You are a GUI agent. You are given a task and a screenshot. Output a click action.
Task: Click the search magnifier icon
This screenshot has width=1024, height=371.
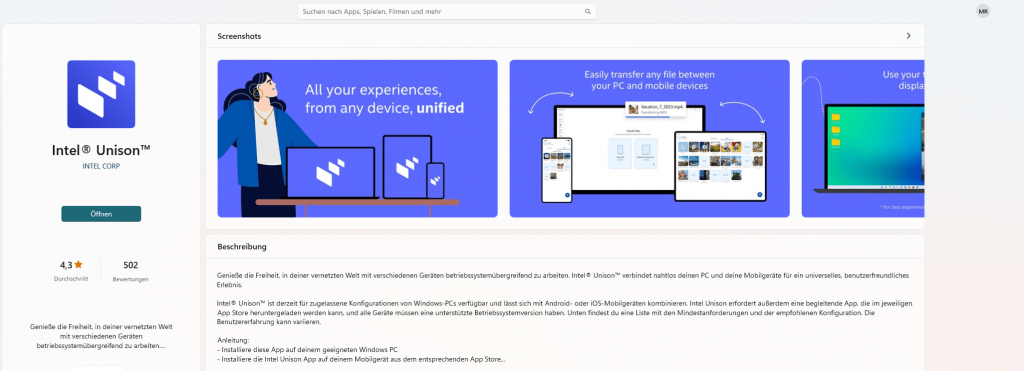pos(587,11)
